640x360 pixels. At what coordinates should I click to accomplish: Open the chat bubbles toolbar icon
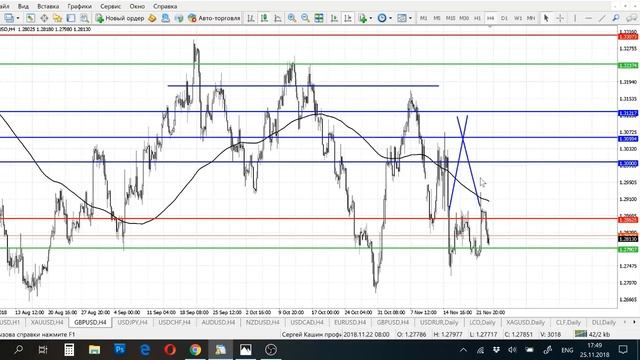point(631,18)
